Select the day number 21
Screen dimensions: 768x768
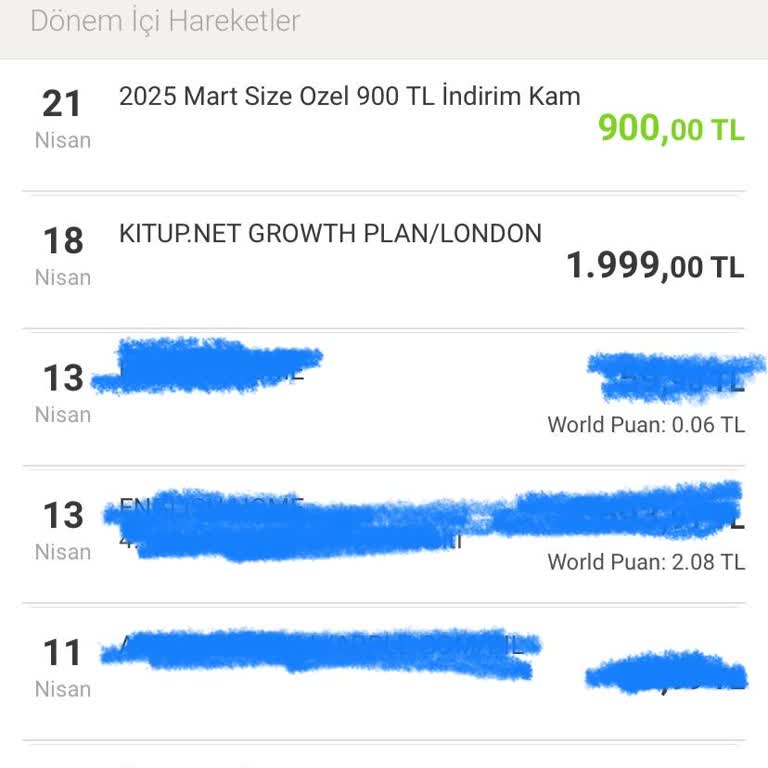(62, 103)
